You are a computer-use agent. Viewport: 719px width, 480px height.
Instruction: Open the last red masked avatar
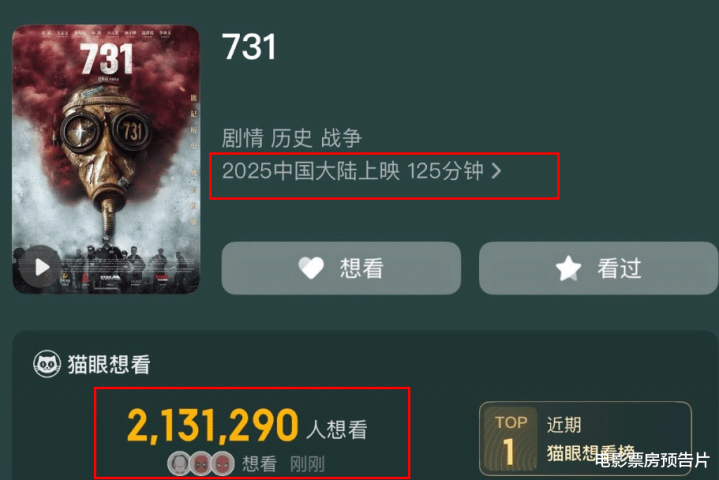click(223, 463)
